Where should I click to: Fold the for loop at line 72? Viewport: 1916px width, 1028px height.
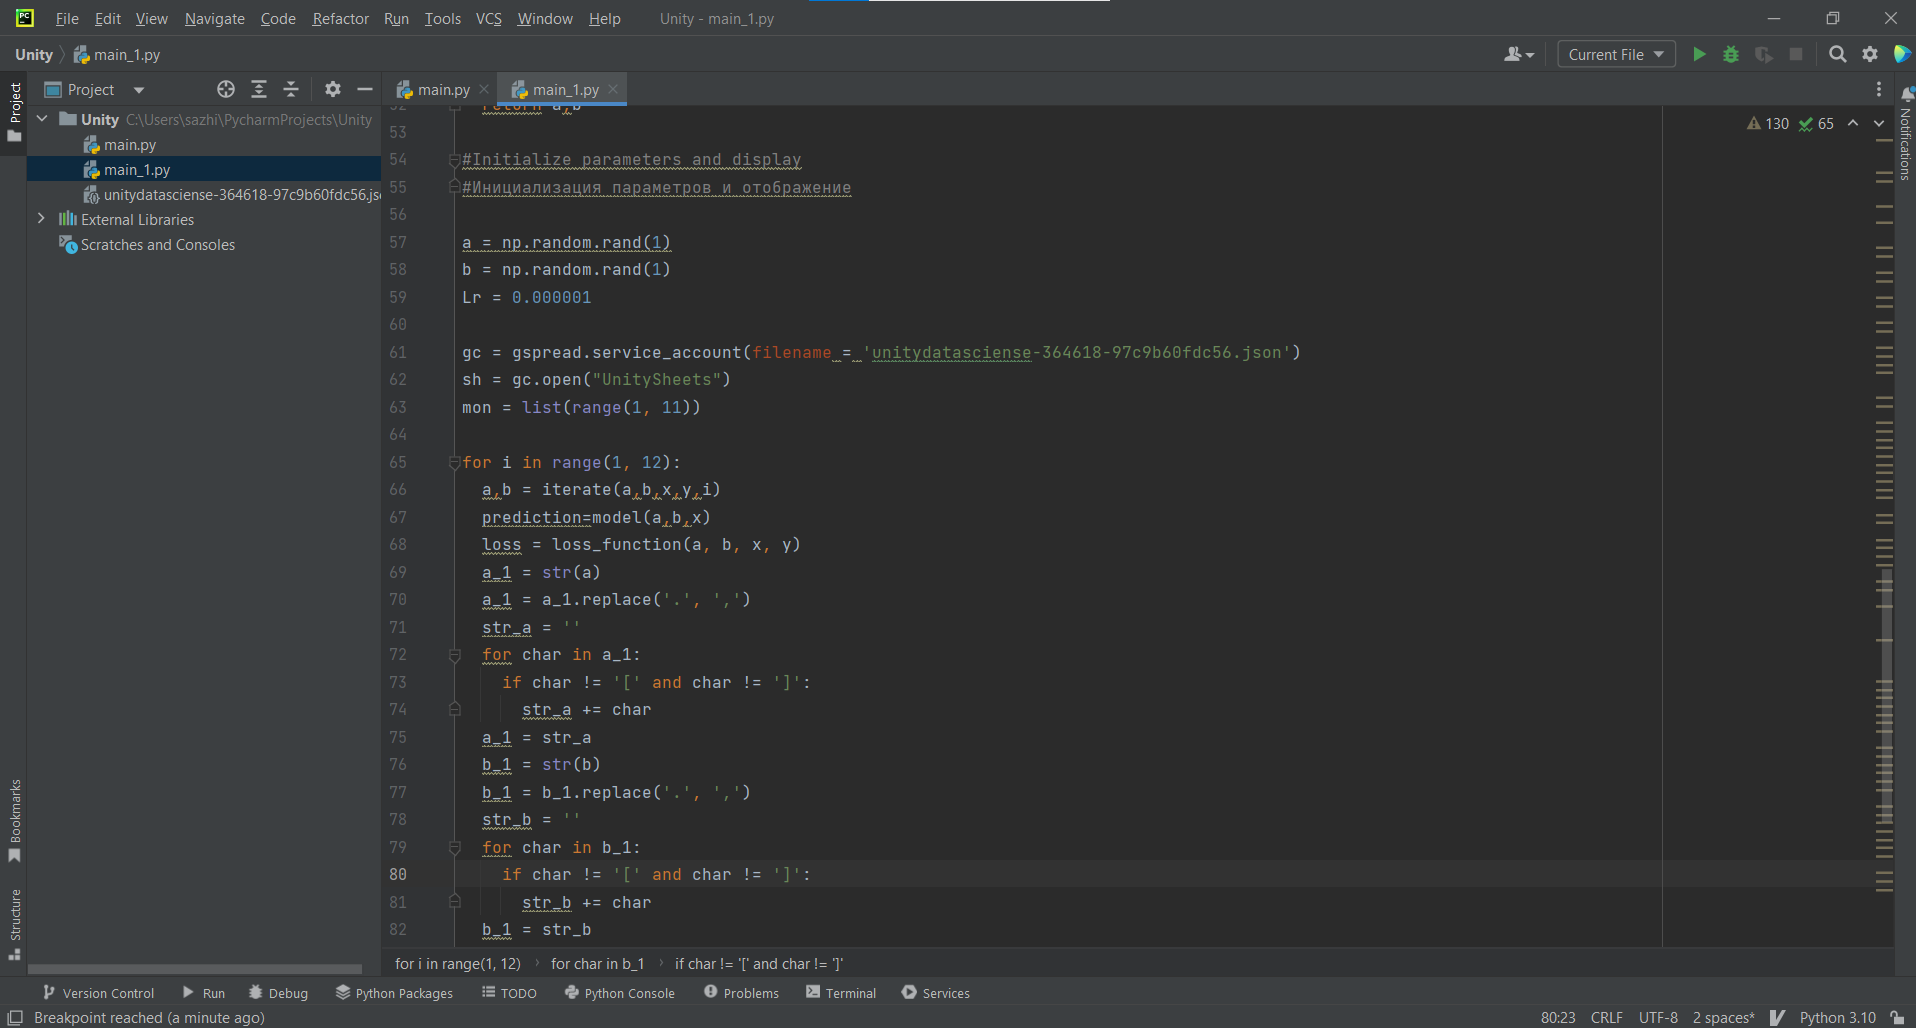pyautogui.click(x=455, y=655)
